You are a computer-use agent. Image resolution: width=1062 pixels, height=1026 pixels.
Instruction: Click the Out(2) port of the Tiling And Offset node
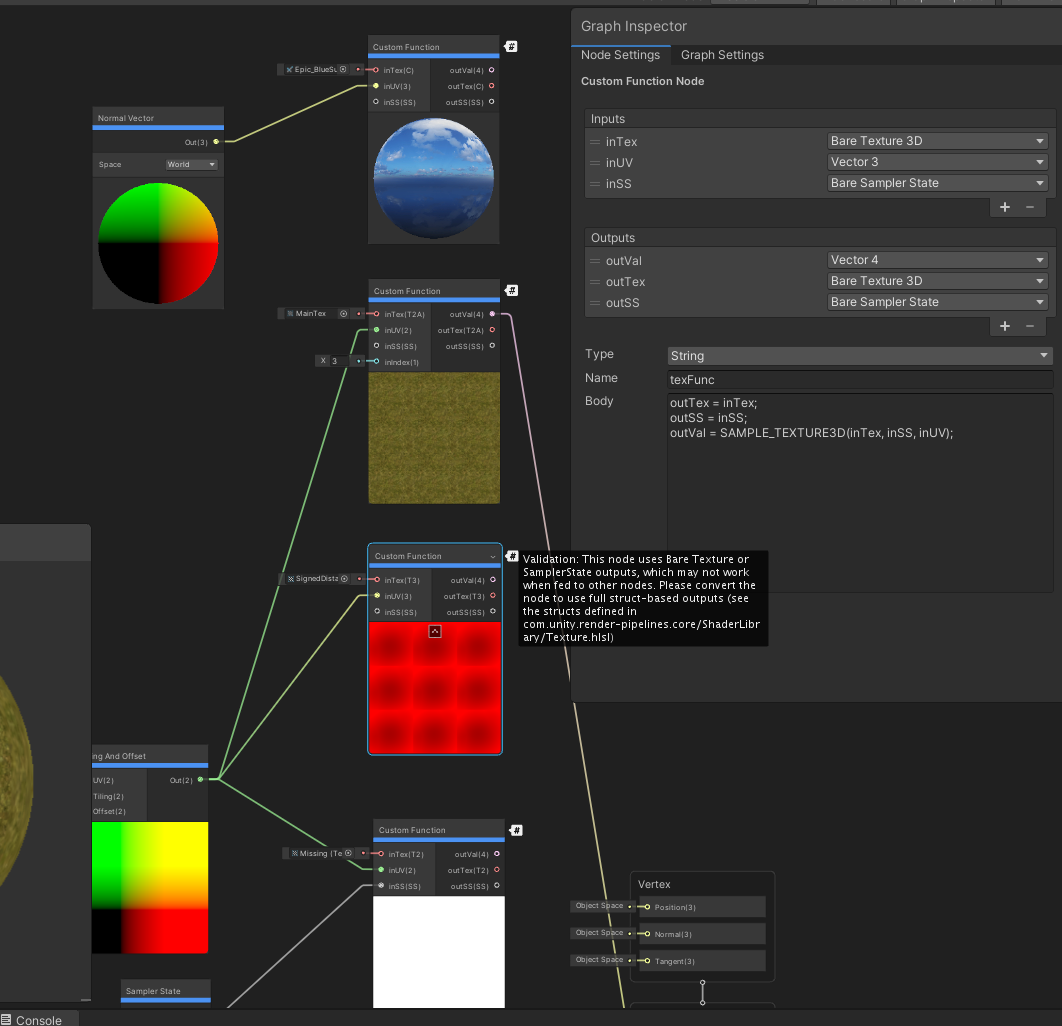[x=200, y=779]
